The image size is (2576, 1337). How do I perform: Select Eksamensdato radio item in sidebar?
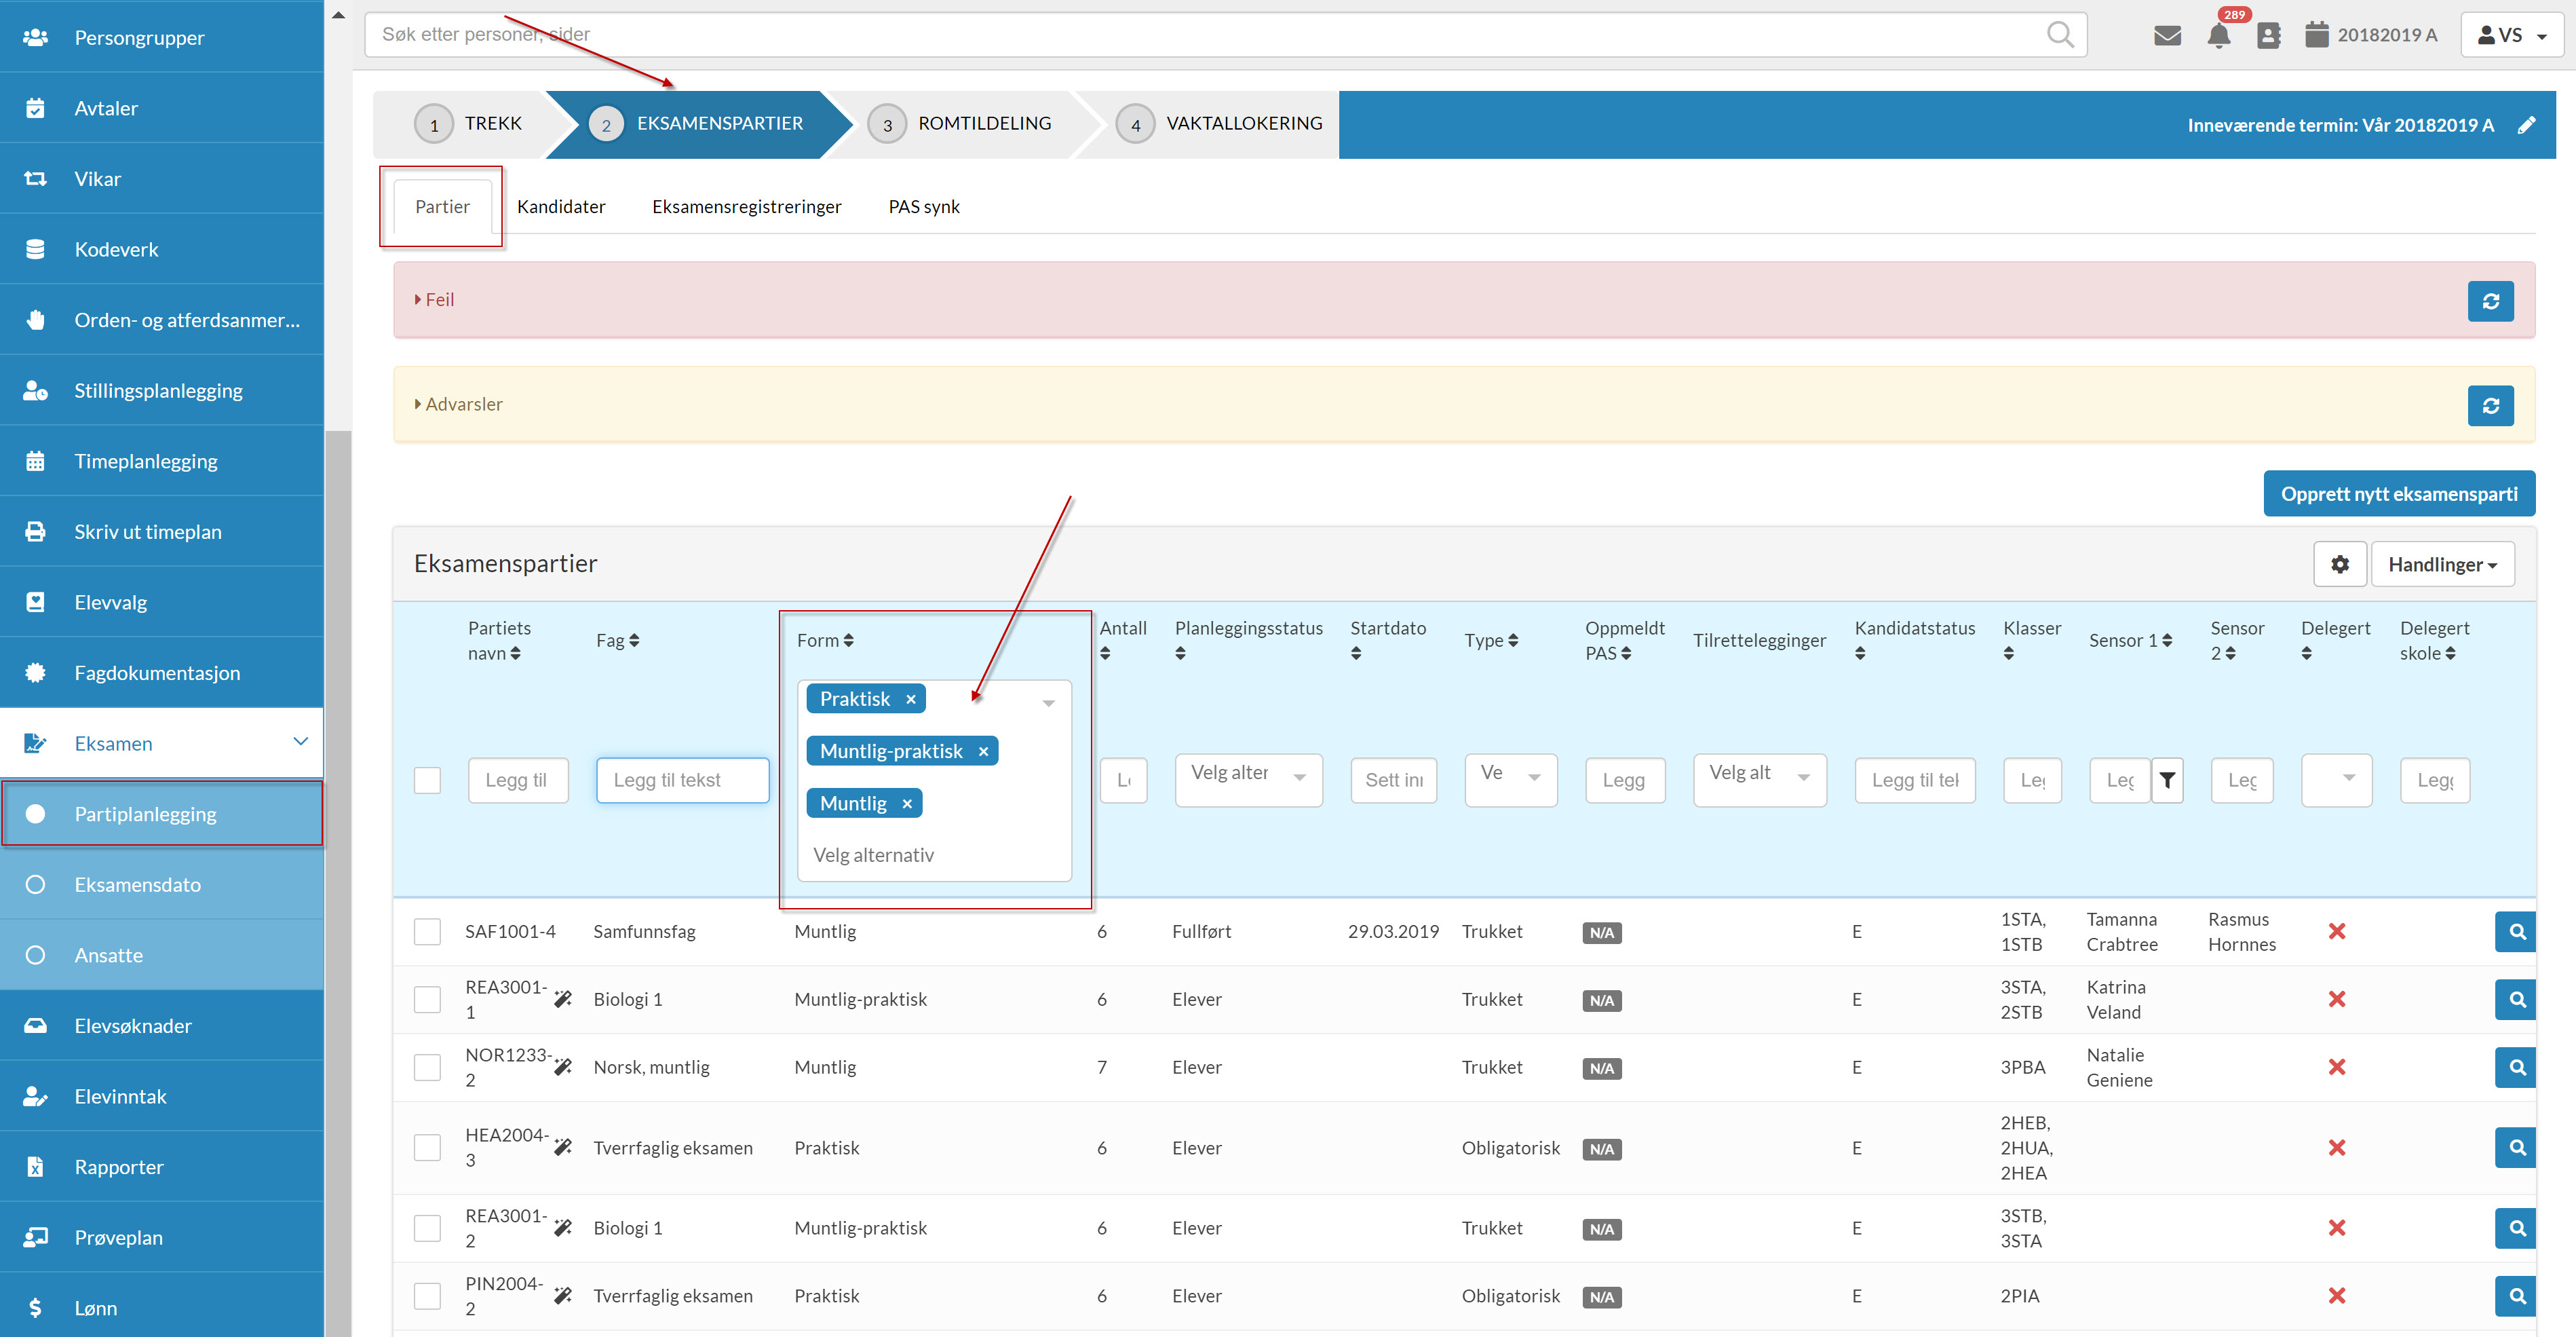pos(162,885)
